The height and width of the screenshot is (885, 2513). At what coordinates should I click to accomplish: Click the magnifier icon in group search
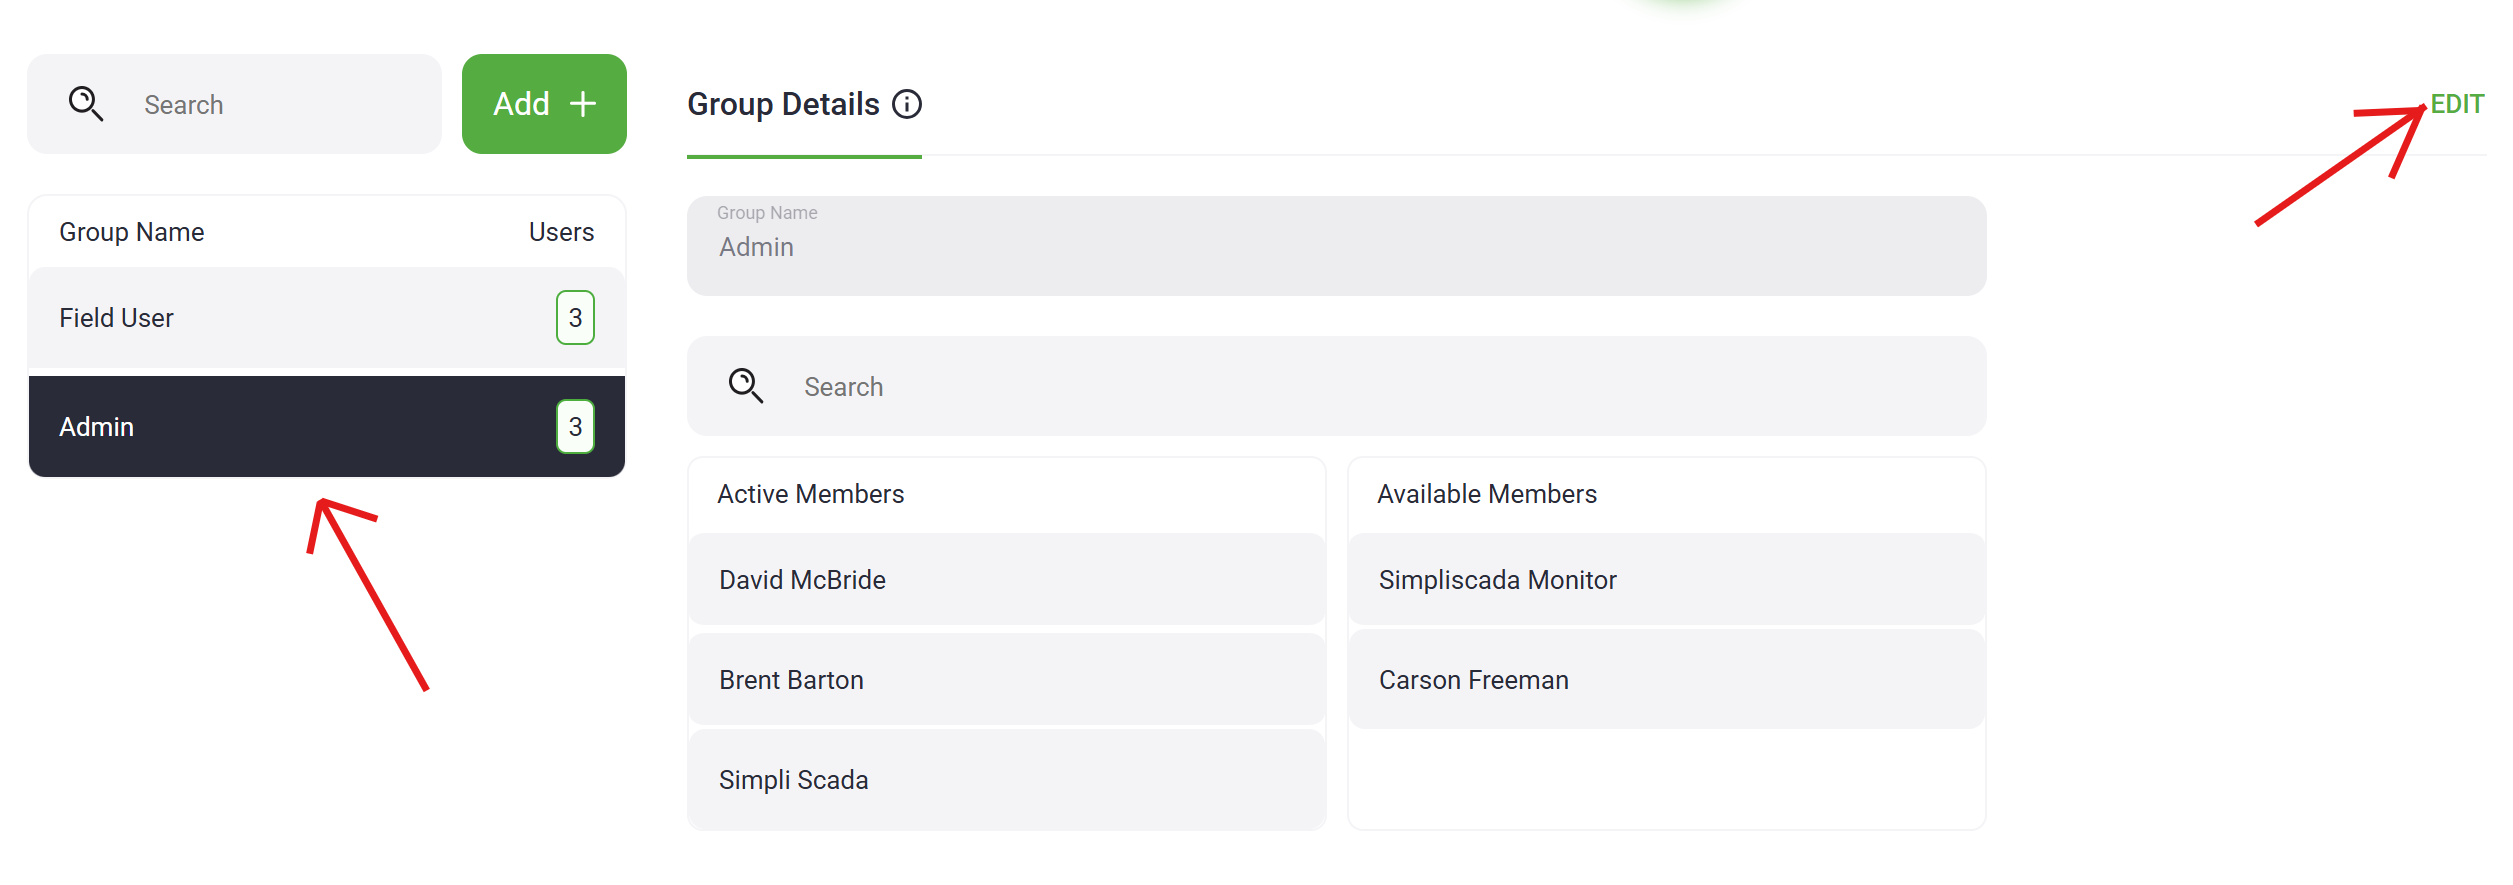click(85, 104)
